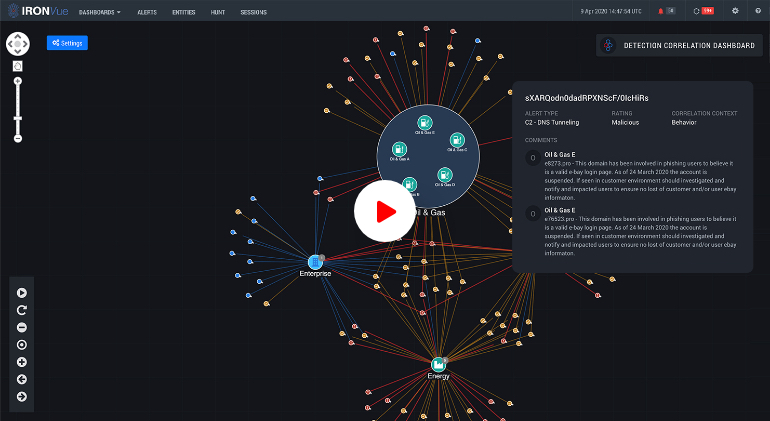Click the left arrow icon in the toolbar
Viewport: 770px width, 421px height.
(22, 379)
